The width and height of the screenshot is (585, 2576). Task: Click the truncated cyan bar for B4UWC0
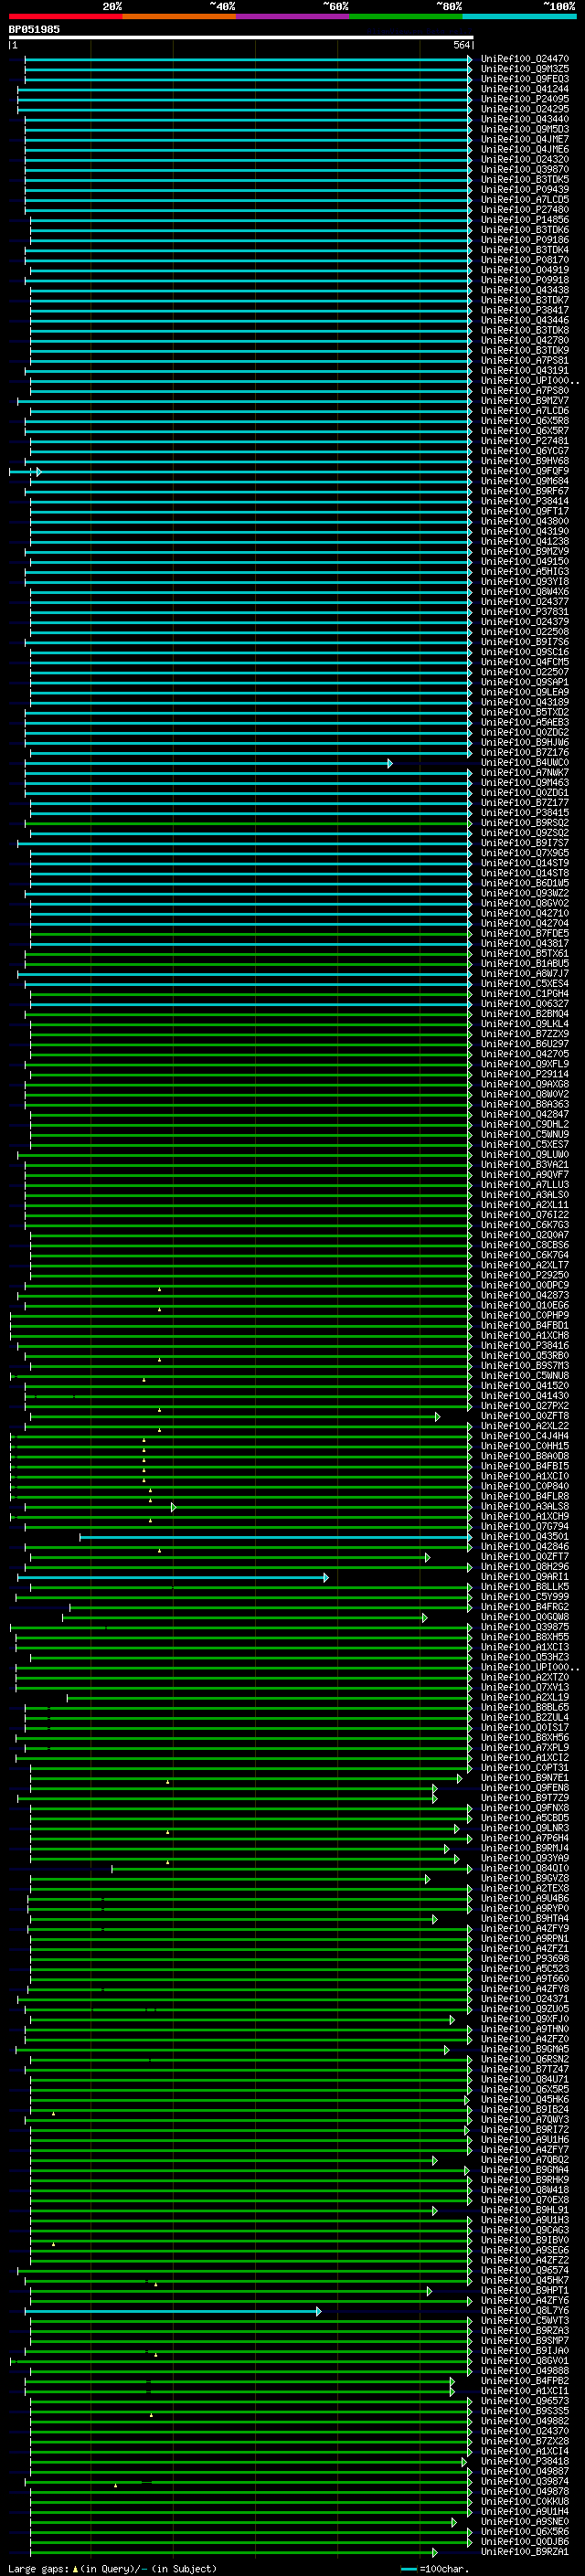tap(208, 763)
